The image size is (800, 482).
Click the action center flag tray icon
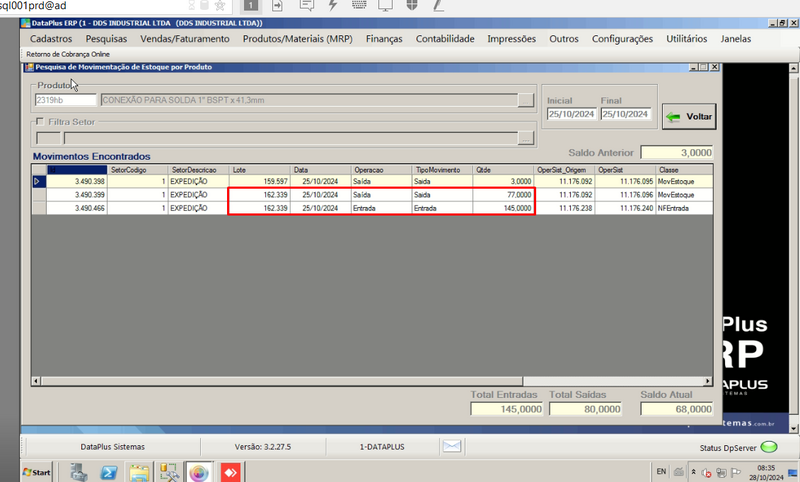[735, 472]
